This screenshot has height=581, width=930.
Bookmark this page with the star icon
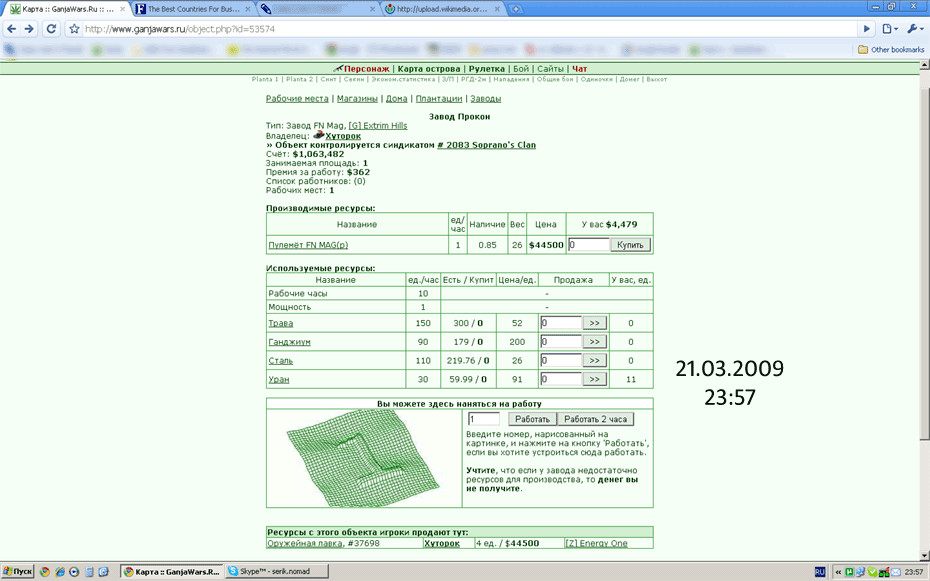(74, 29)
